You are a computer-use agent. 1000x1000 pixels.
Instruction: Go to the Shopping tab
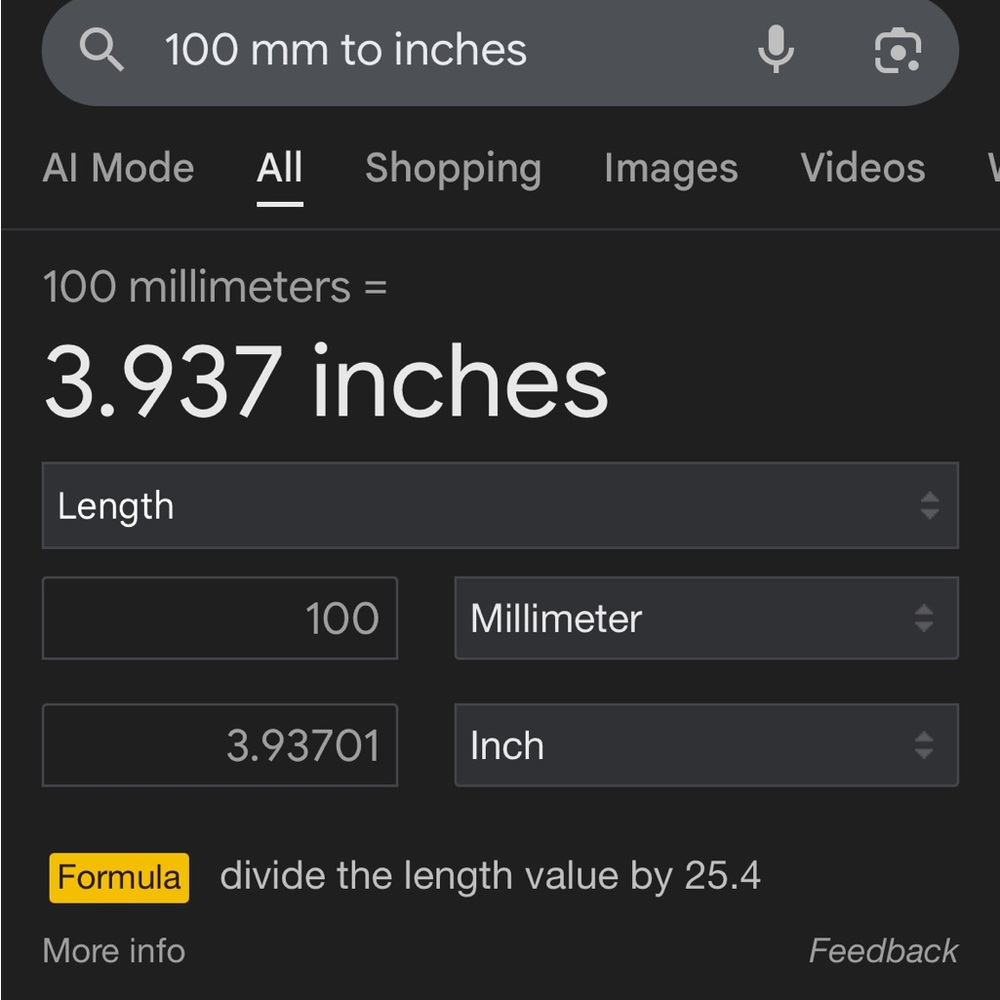453,170
